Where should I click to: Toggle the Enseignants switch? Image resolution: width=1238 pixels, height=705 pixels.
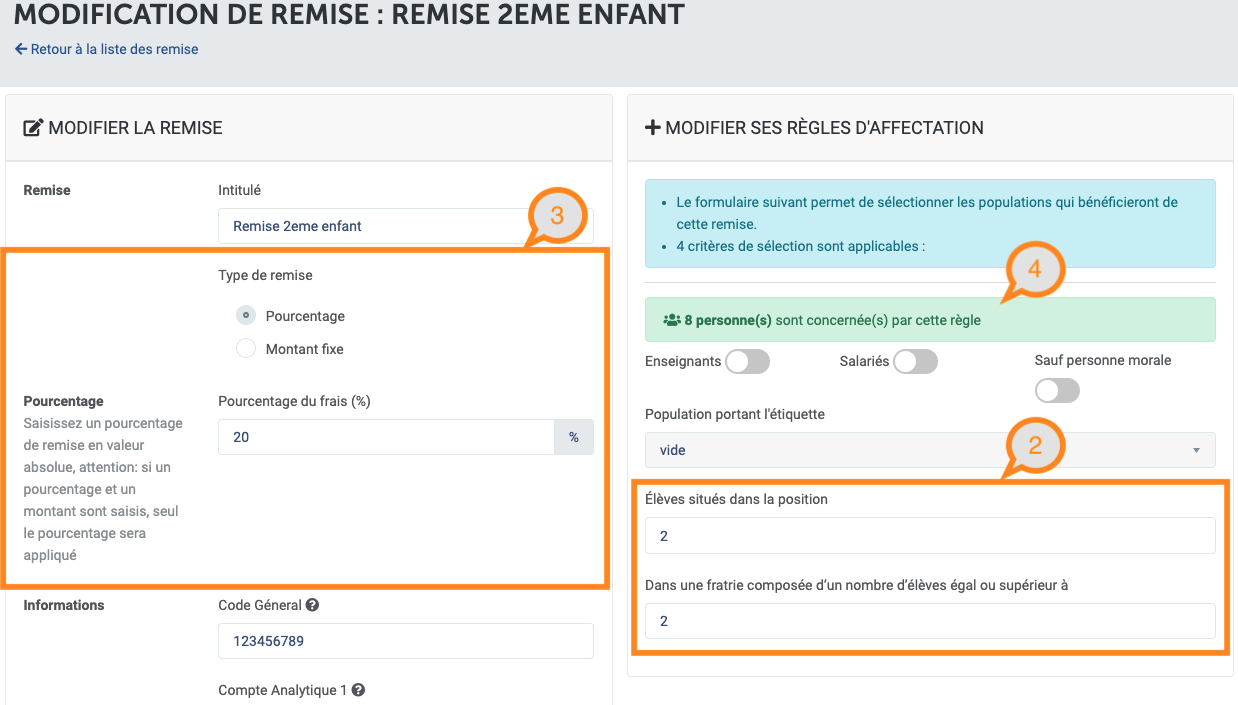[x=748, y=361]
